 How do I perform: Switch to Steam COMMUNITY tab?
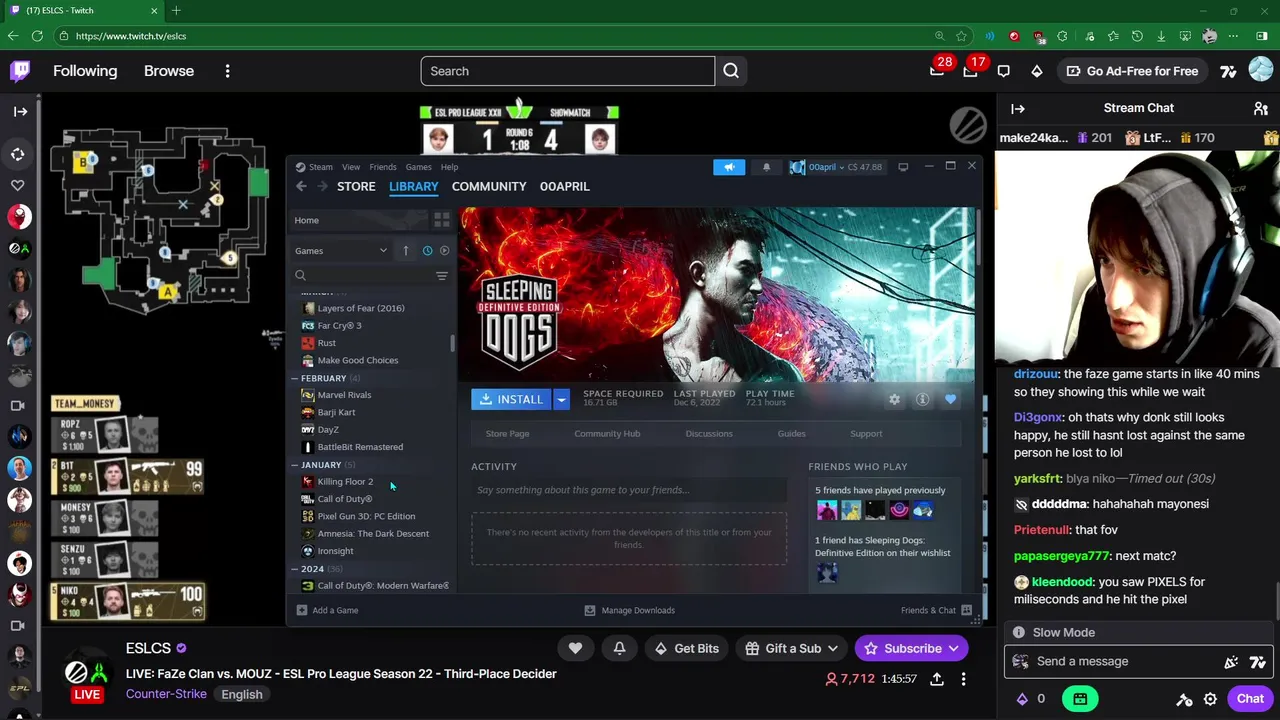[489, 186]
